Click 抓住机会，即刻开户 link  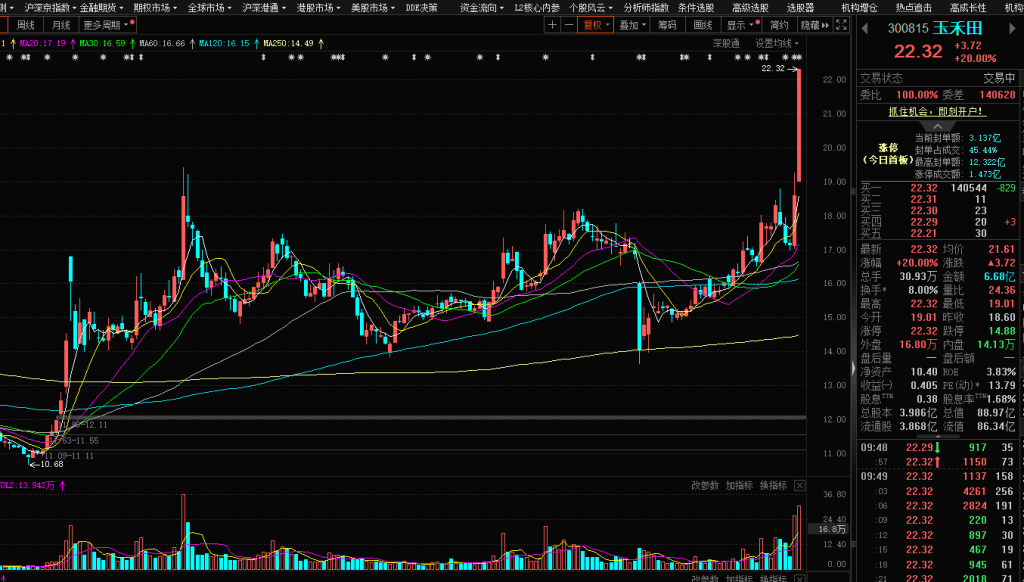pos(937,112)
